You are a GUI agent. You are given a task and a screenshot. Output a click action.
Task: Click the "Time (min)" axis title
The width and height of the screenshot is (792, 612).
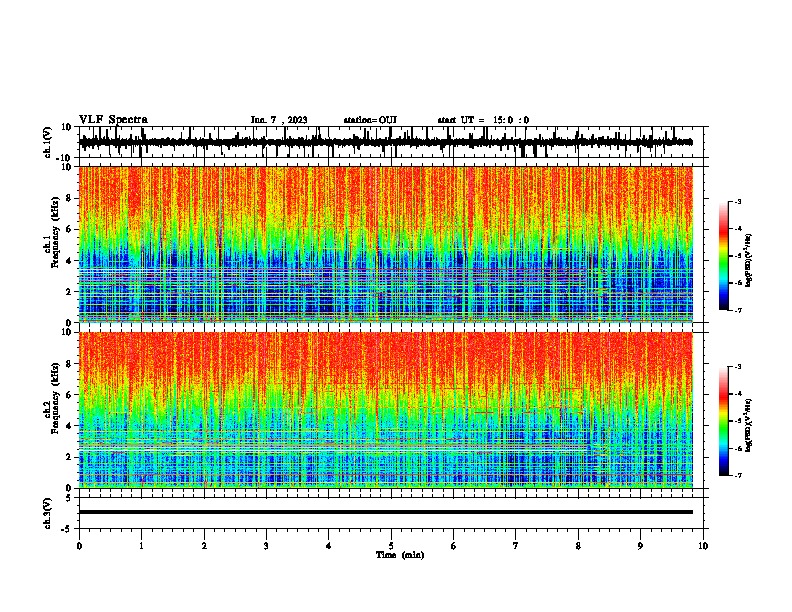(x=400, y=555)
